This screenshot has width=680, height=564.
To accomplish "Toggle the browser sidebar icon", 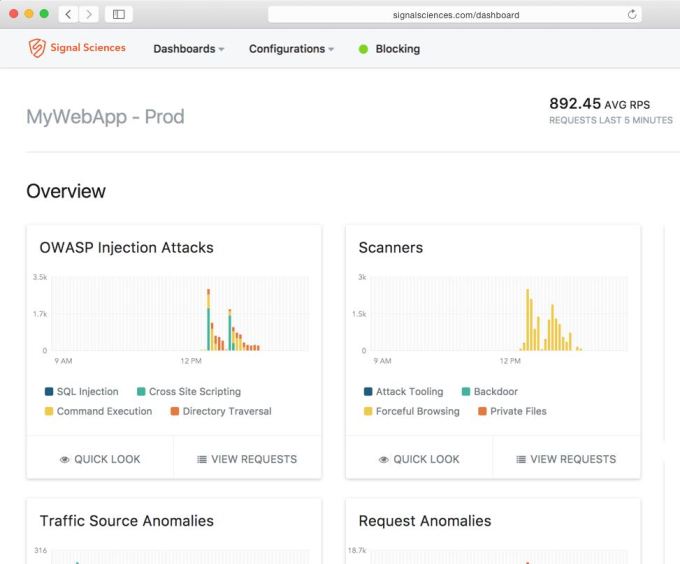I will (119, 15).
